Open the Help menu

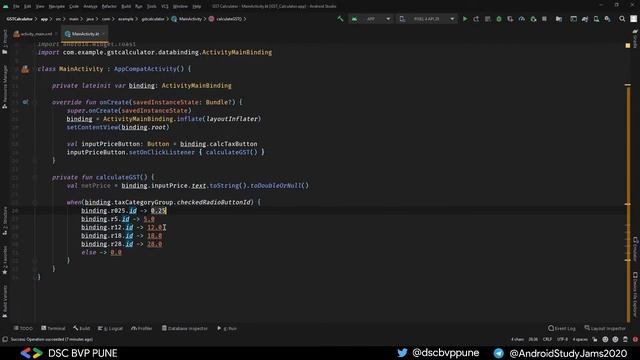click(197, 6)
